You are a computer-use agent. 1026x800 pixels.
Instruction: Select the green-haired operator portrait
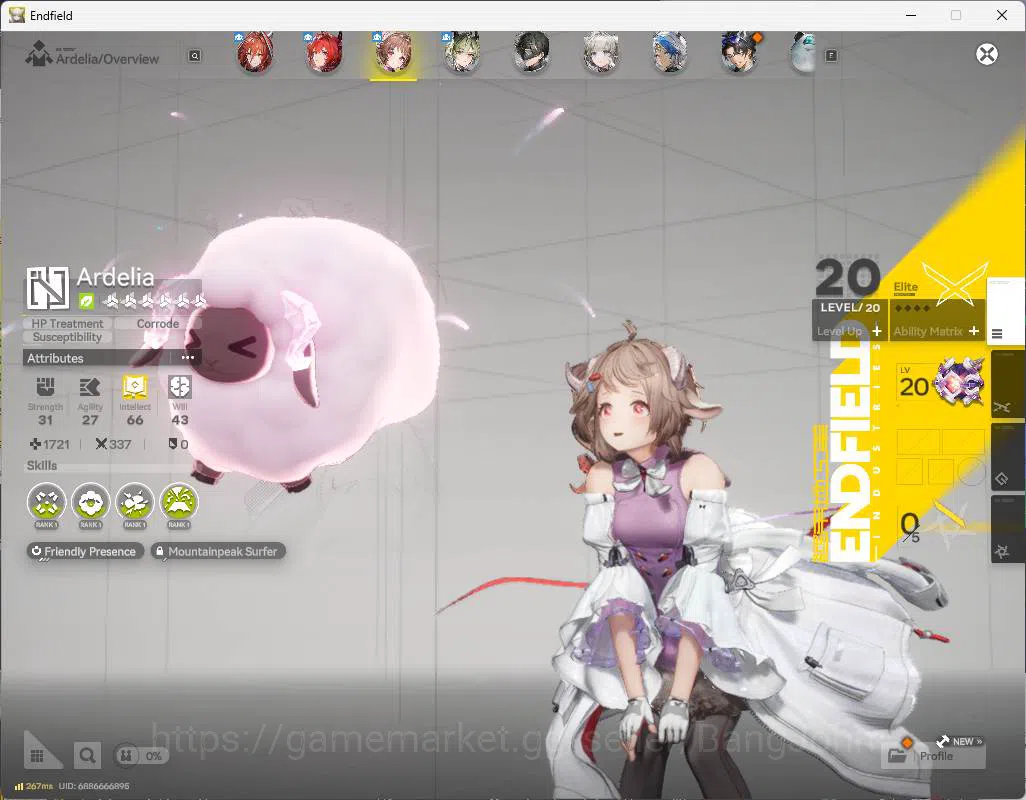click(x=463, y=54)
